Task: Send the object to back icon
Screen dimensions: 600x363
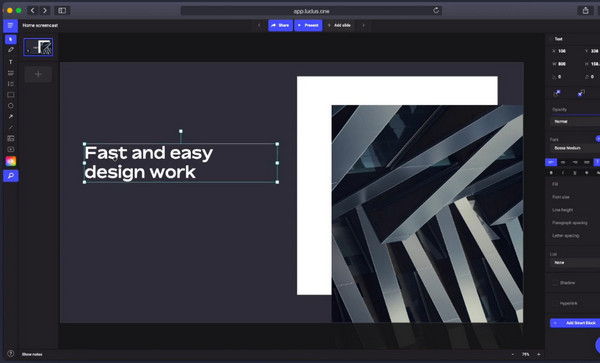Action: 581,93
